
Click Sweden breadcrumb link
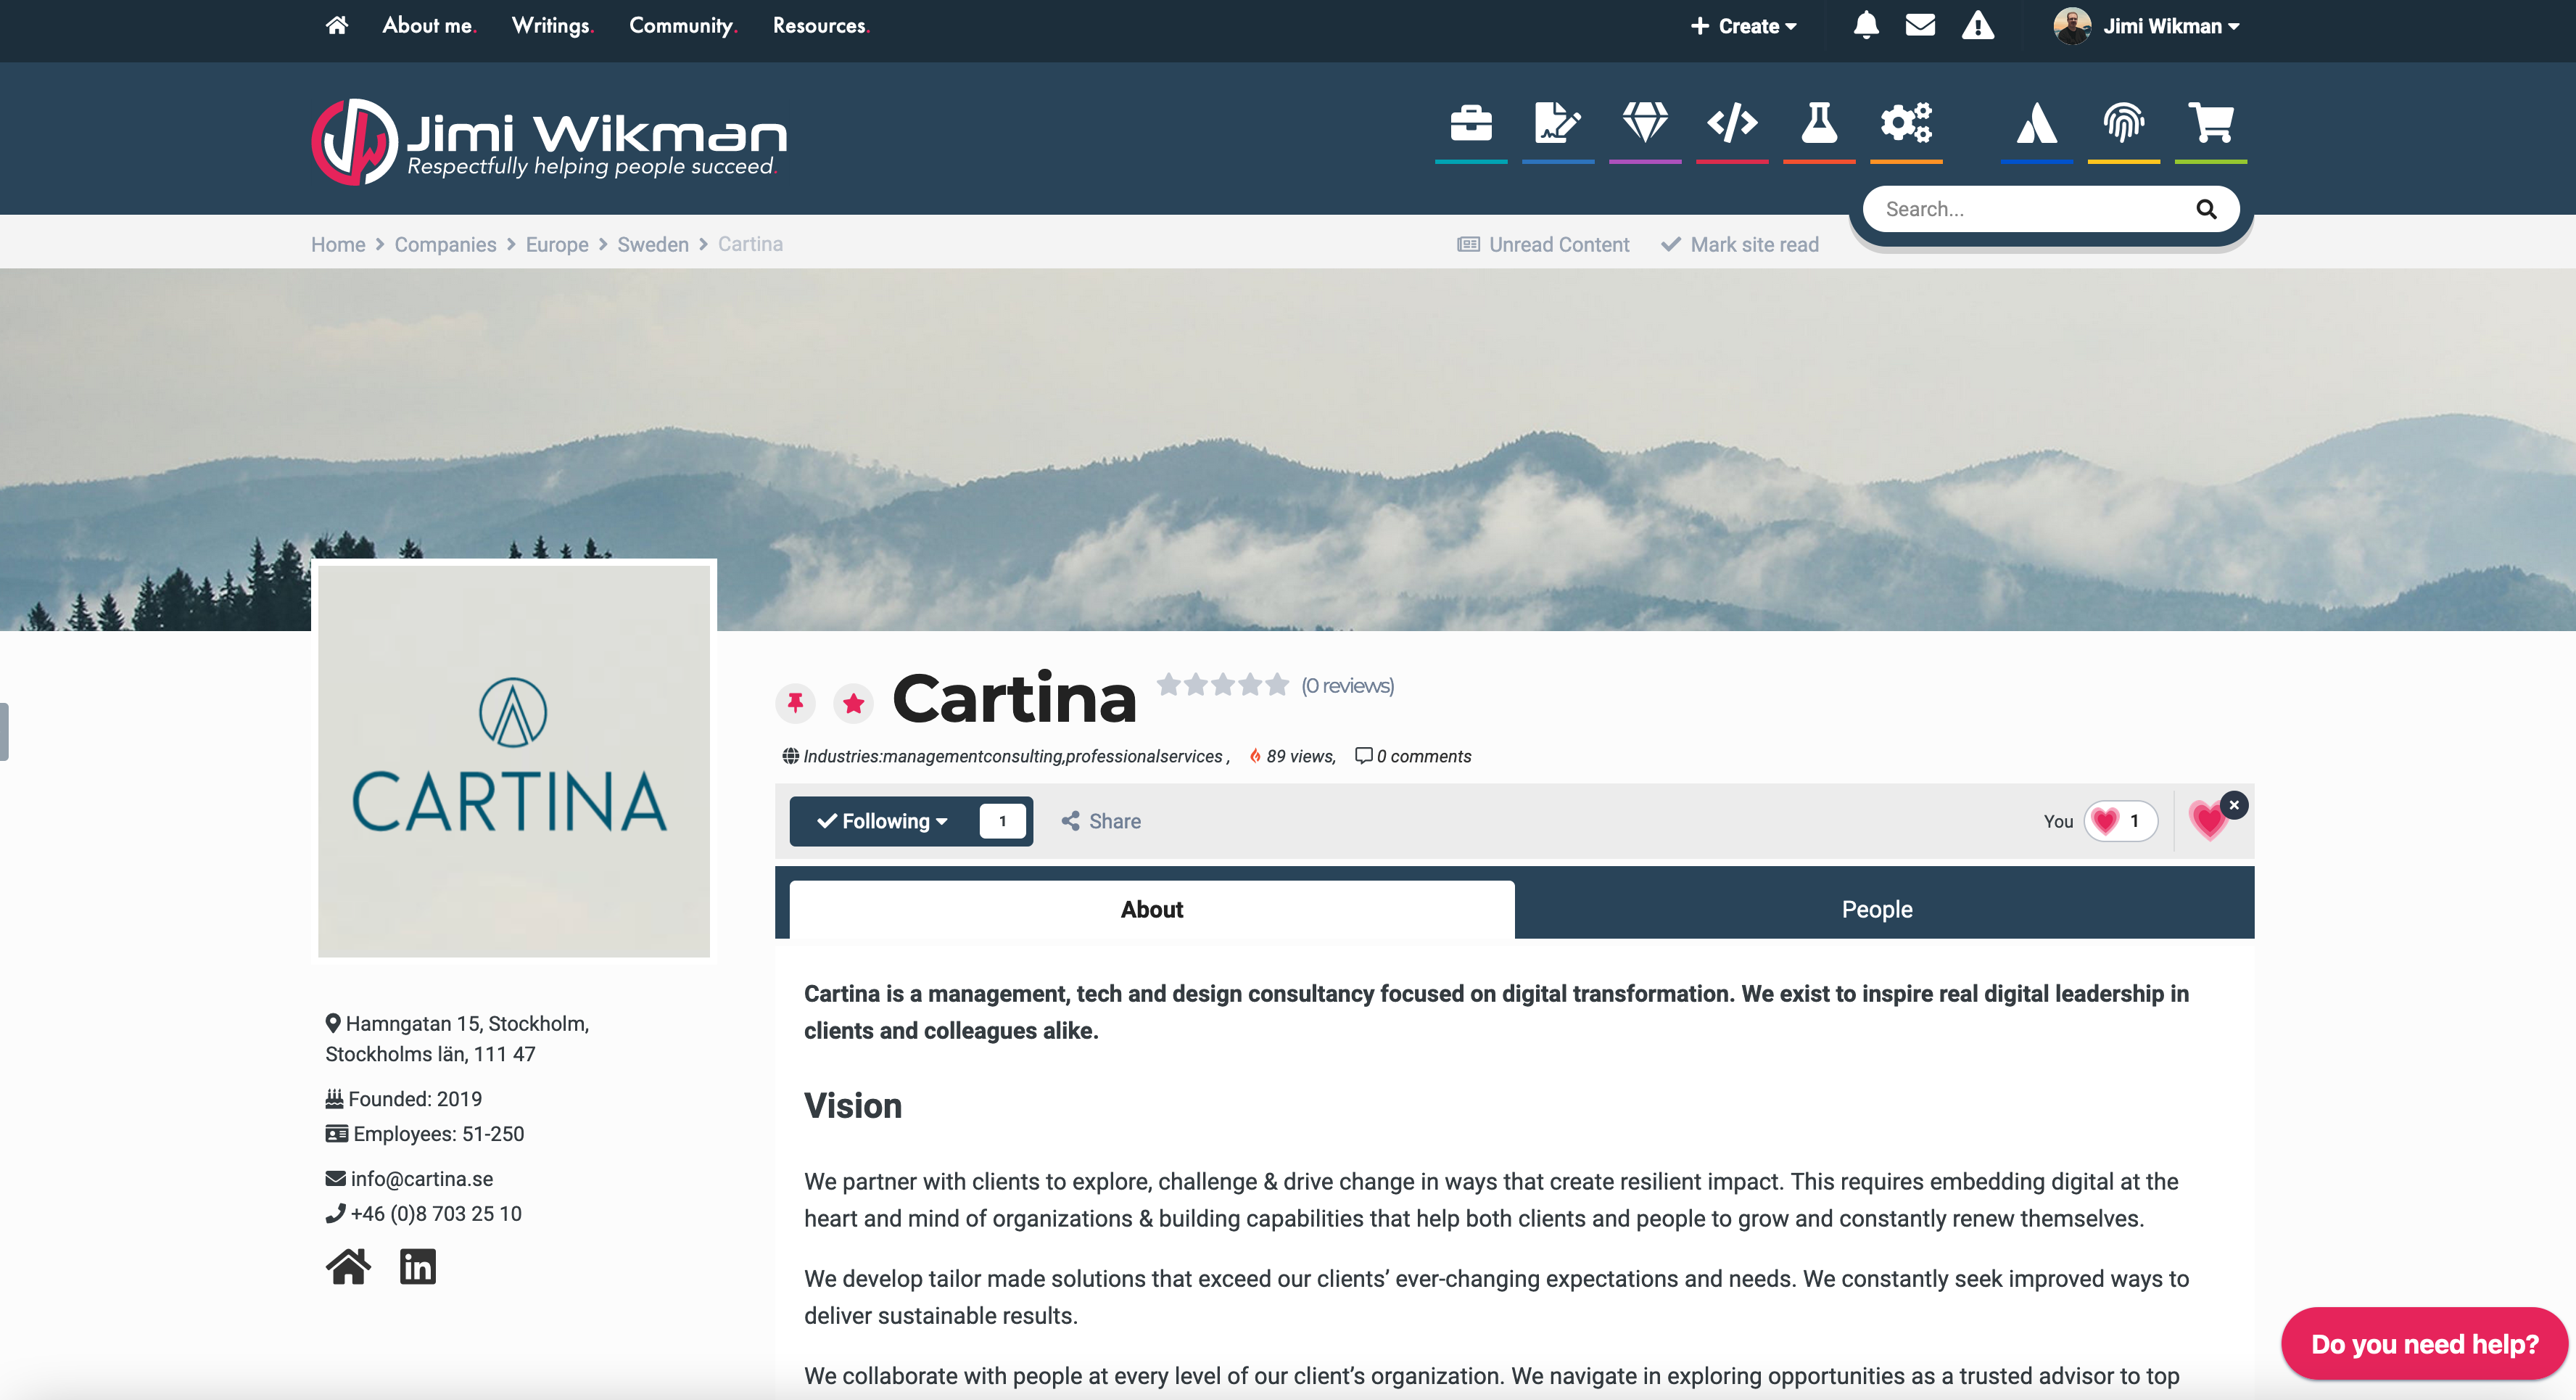(653, 244)
